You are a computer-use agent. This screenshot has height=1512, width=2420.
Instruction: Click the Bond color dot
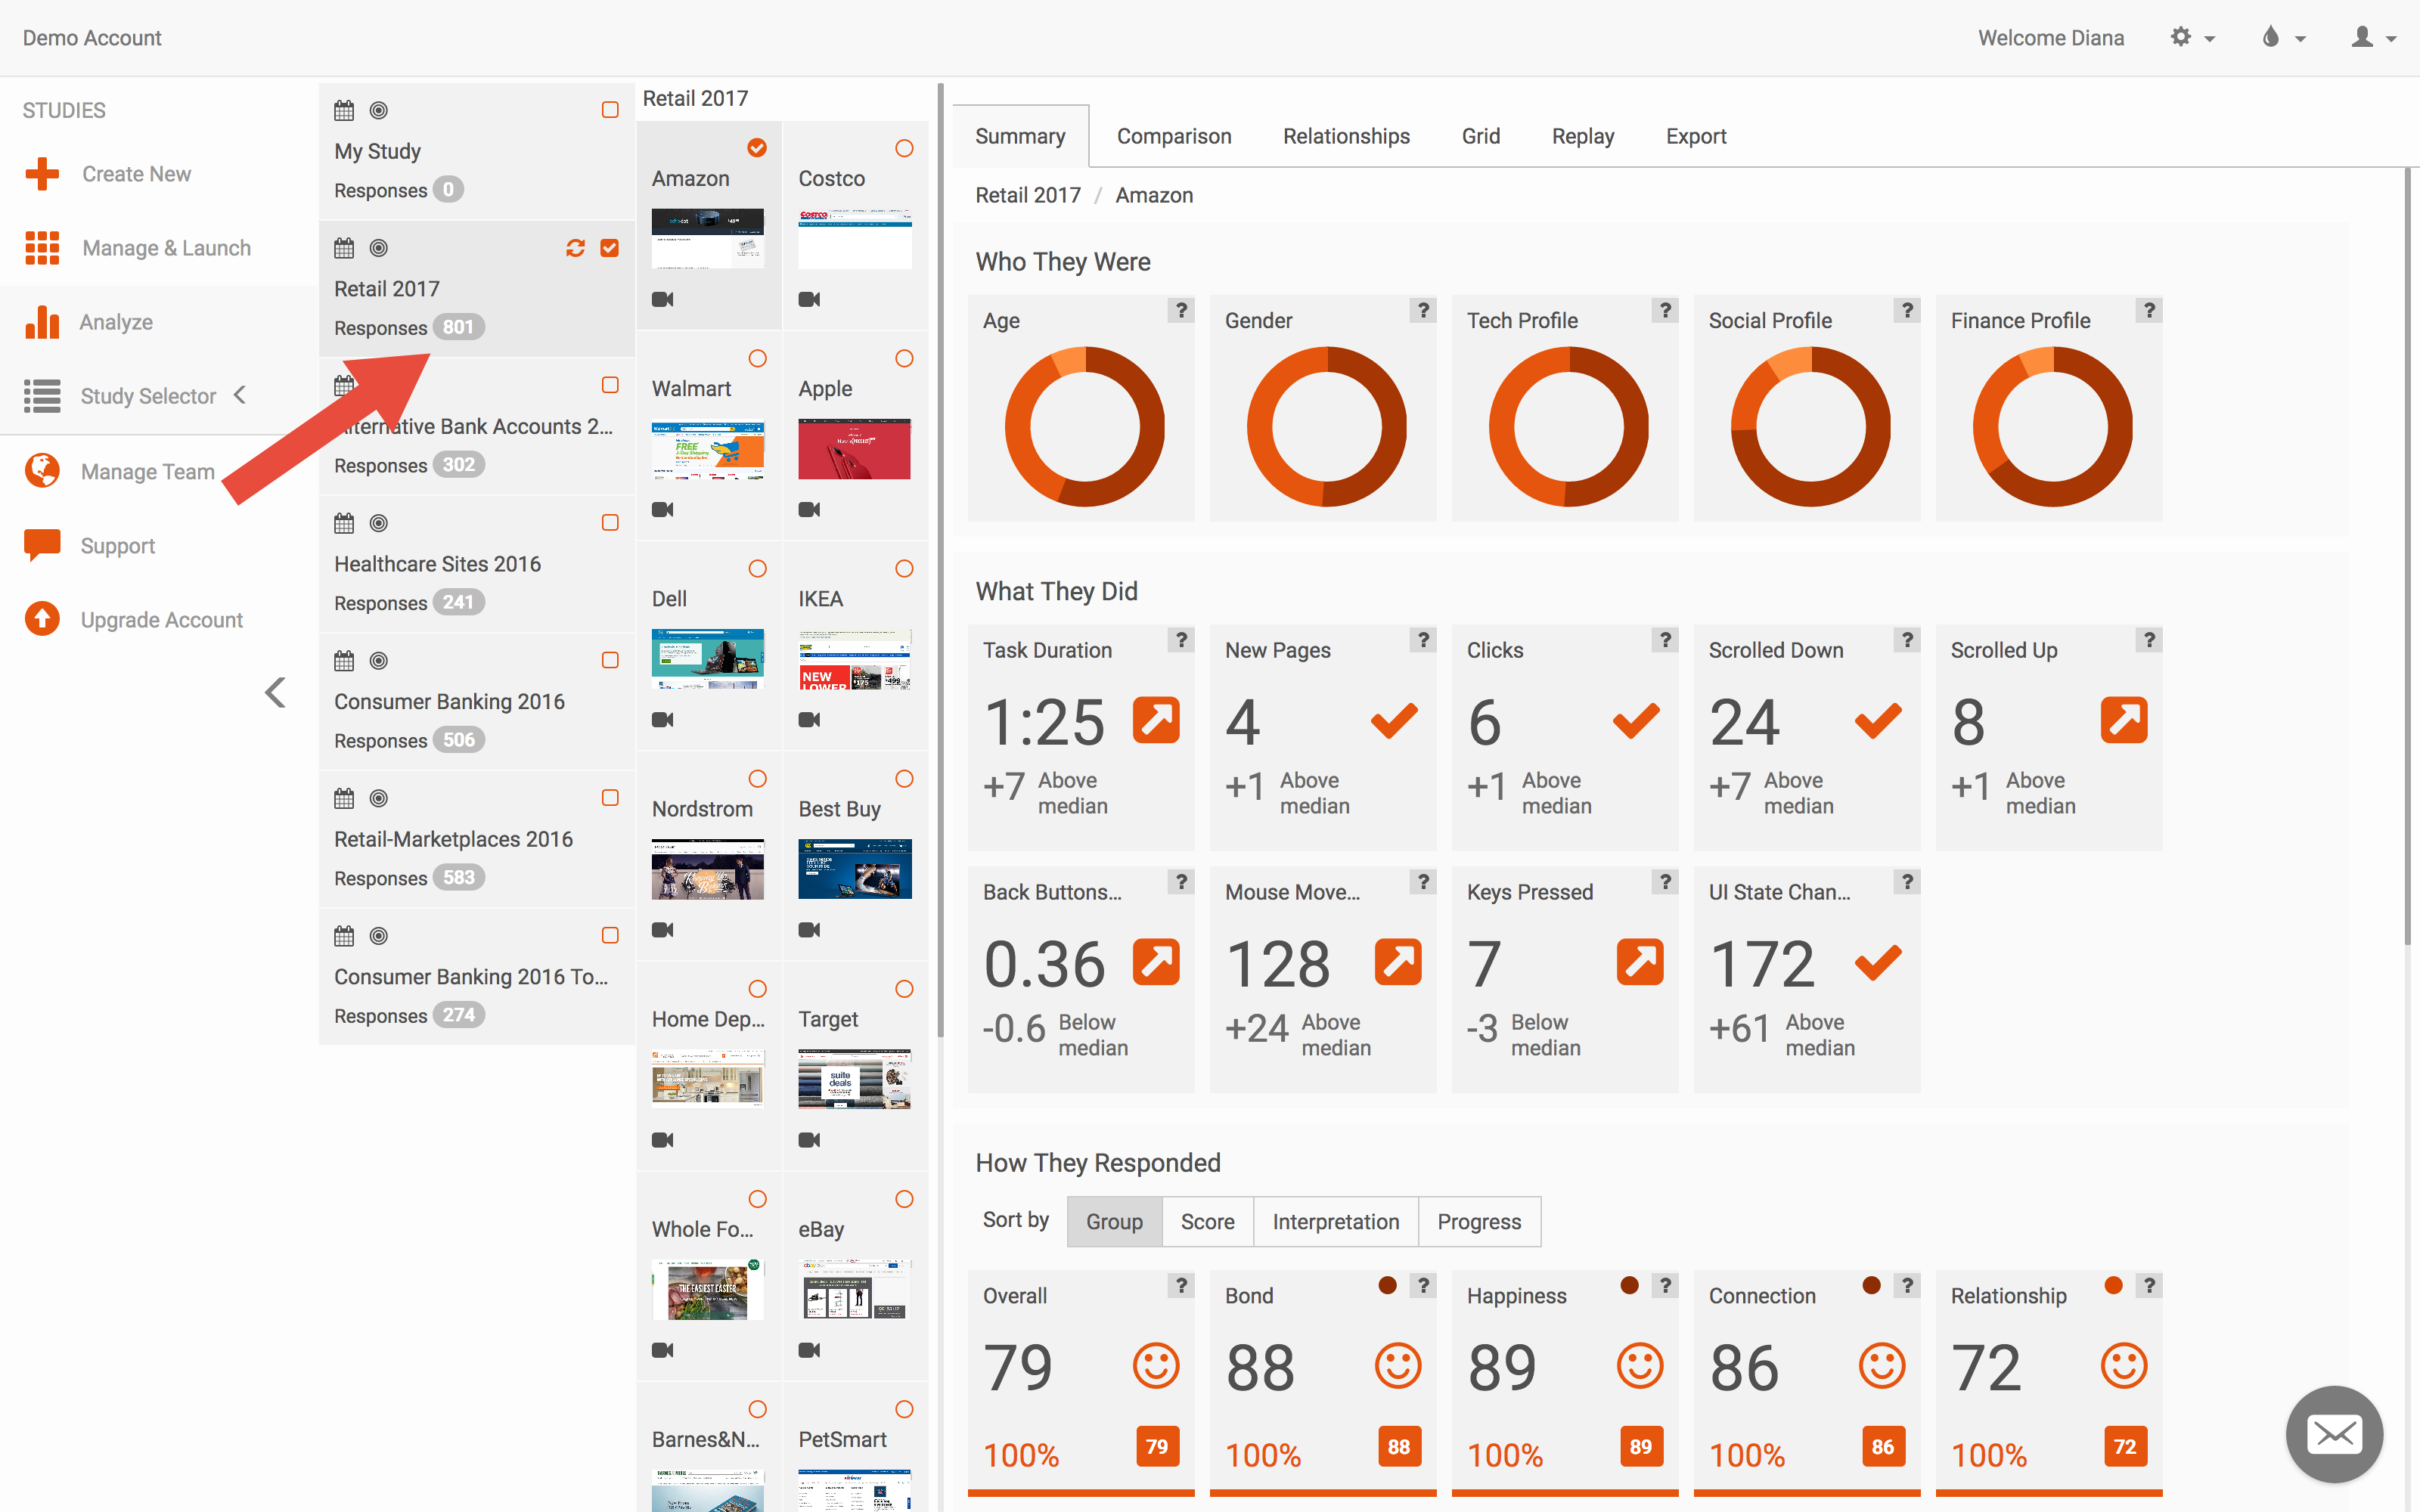pos(1387,1285)
